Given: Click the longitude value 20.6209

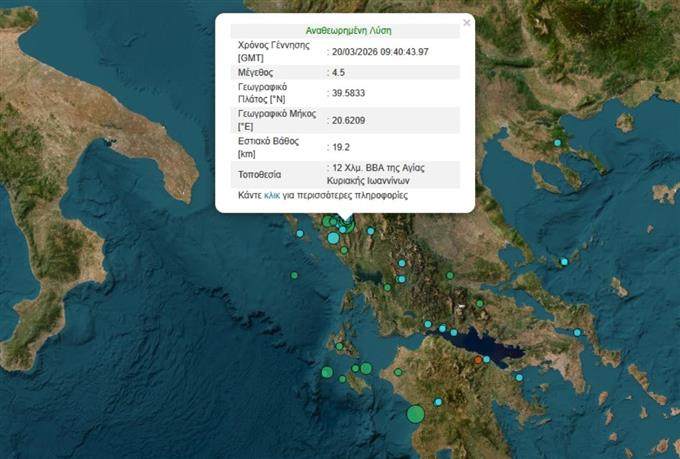Looking at the screenshot, I should point(348,120).
